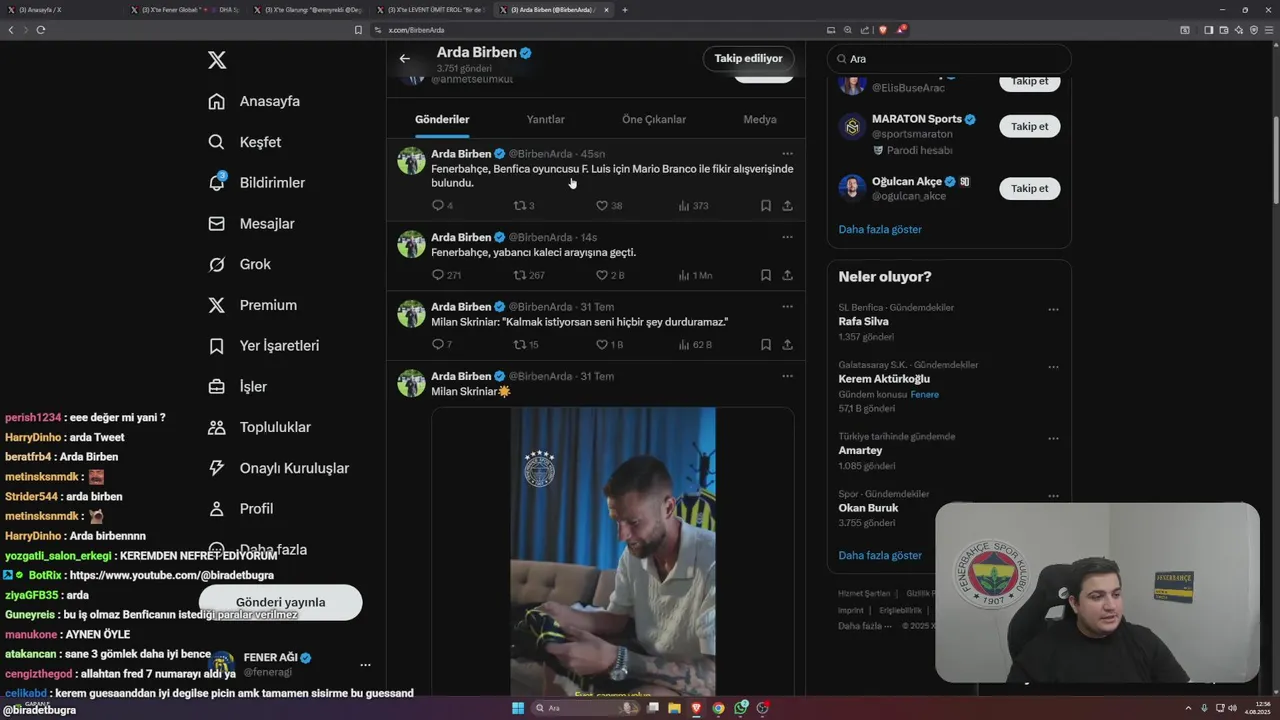Screen dimensions: 1280x720
Task: View analytics of the F. Luis post
Action: pos(693,206)
